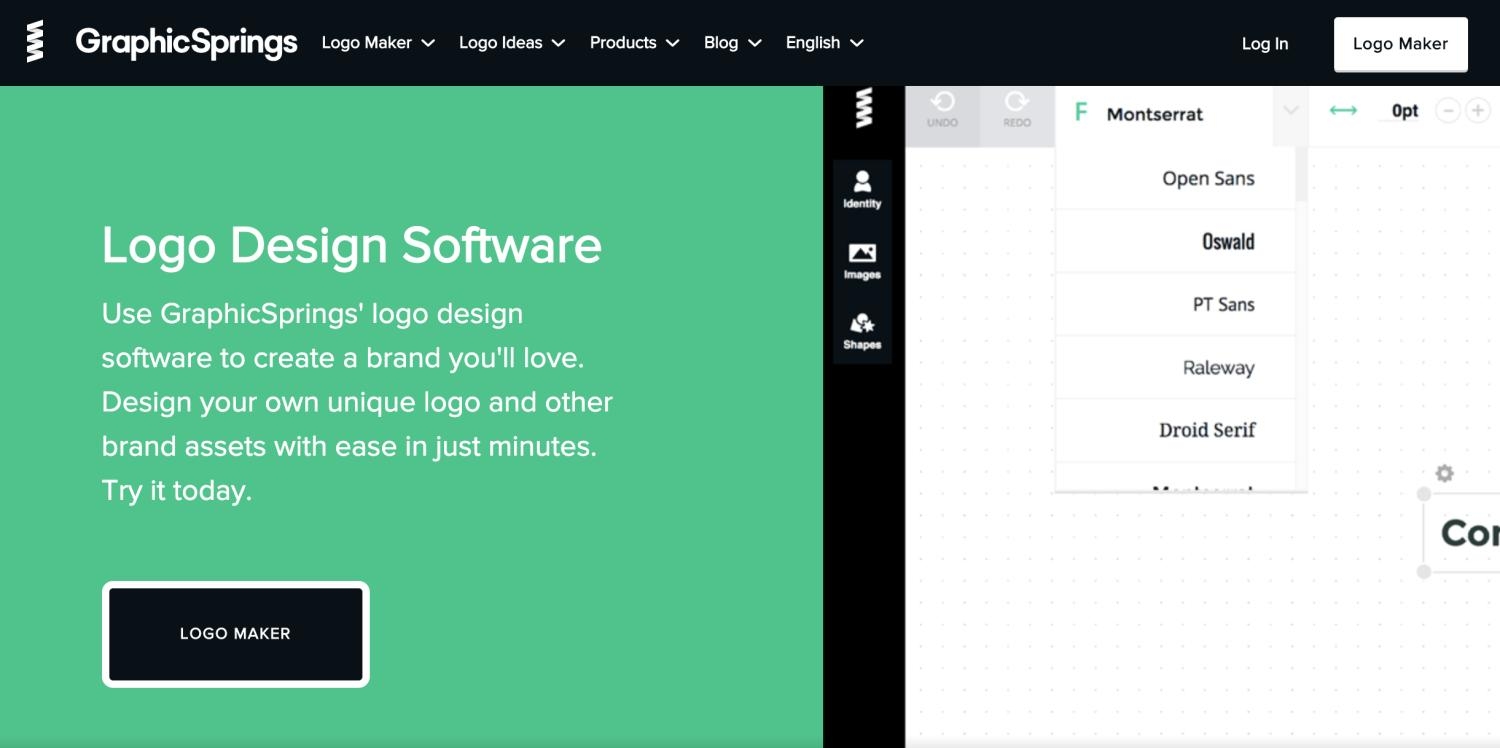Click the letter spacing arrows icon
1500x748 pixels.
pyautogui.click(x=1343, y=111)
